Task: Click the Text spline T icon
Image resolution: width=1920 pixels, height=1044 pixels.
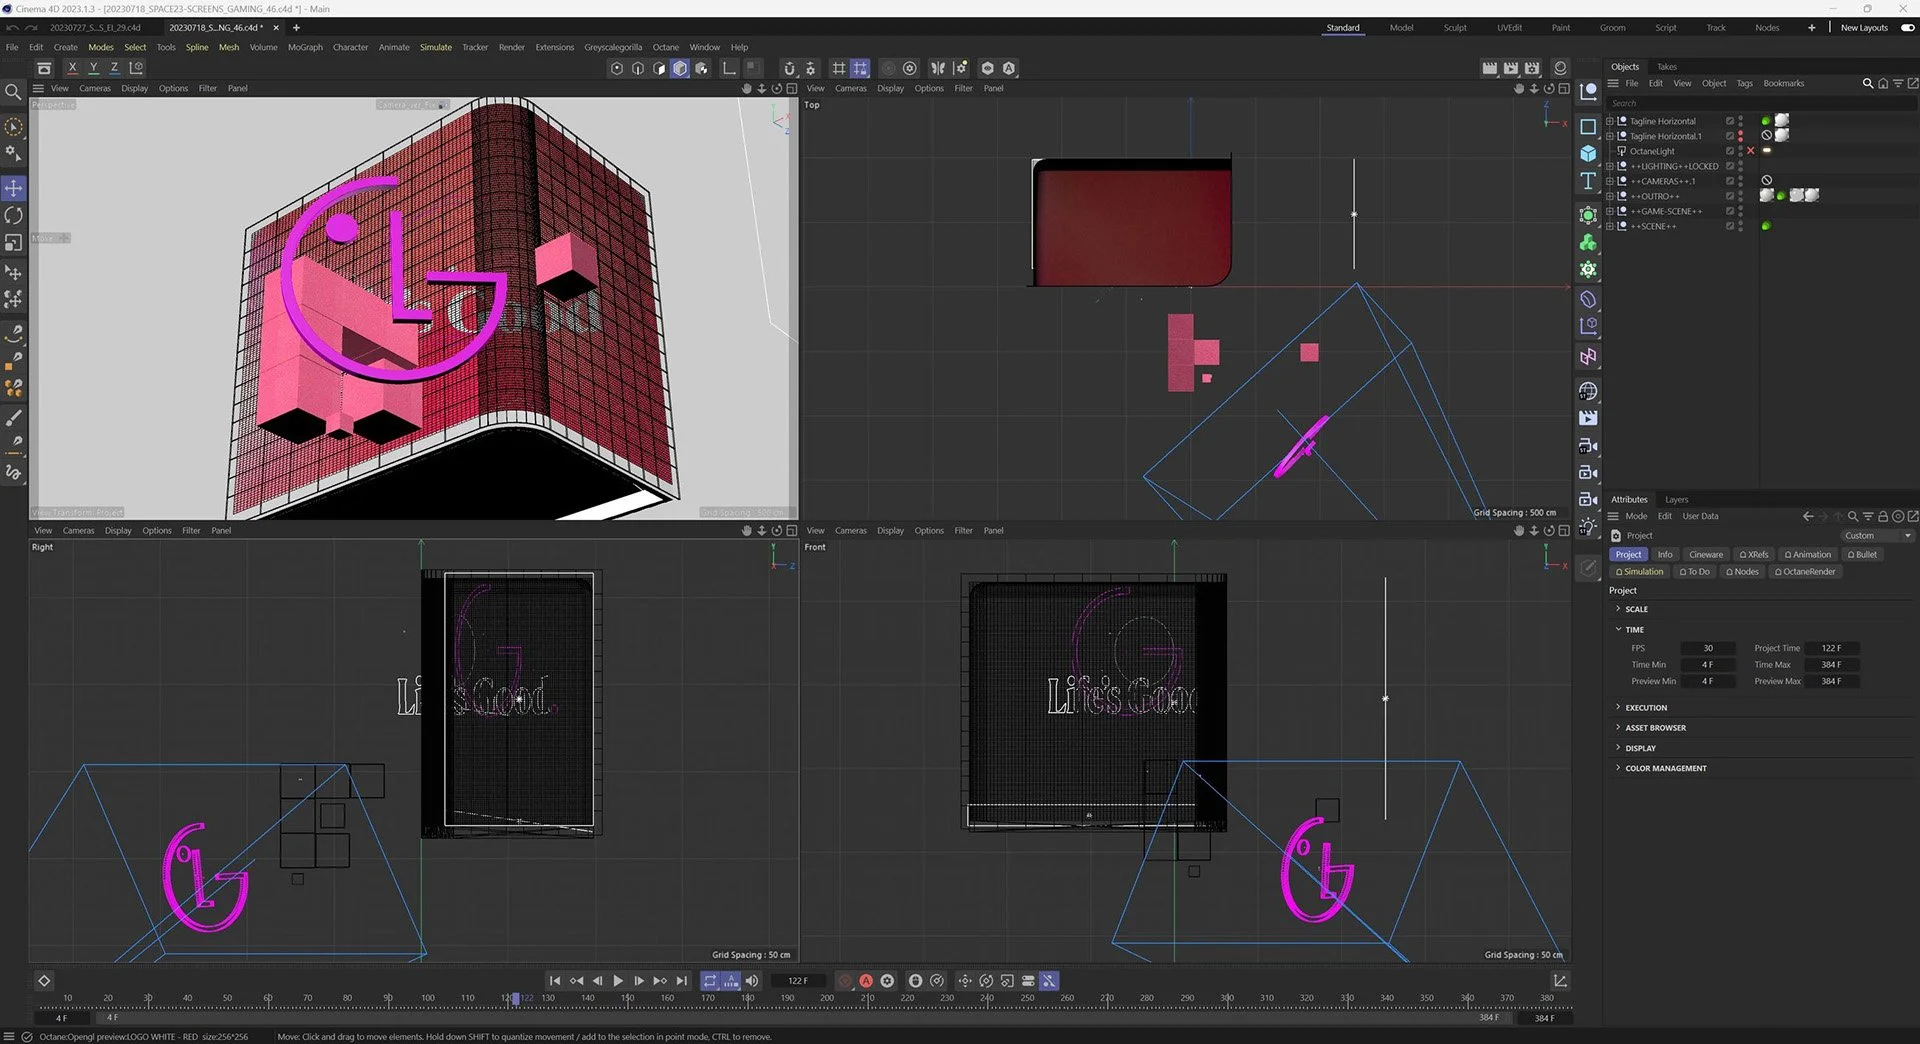Action: coord(1588,181)
